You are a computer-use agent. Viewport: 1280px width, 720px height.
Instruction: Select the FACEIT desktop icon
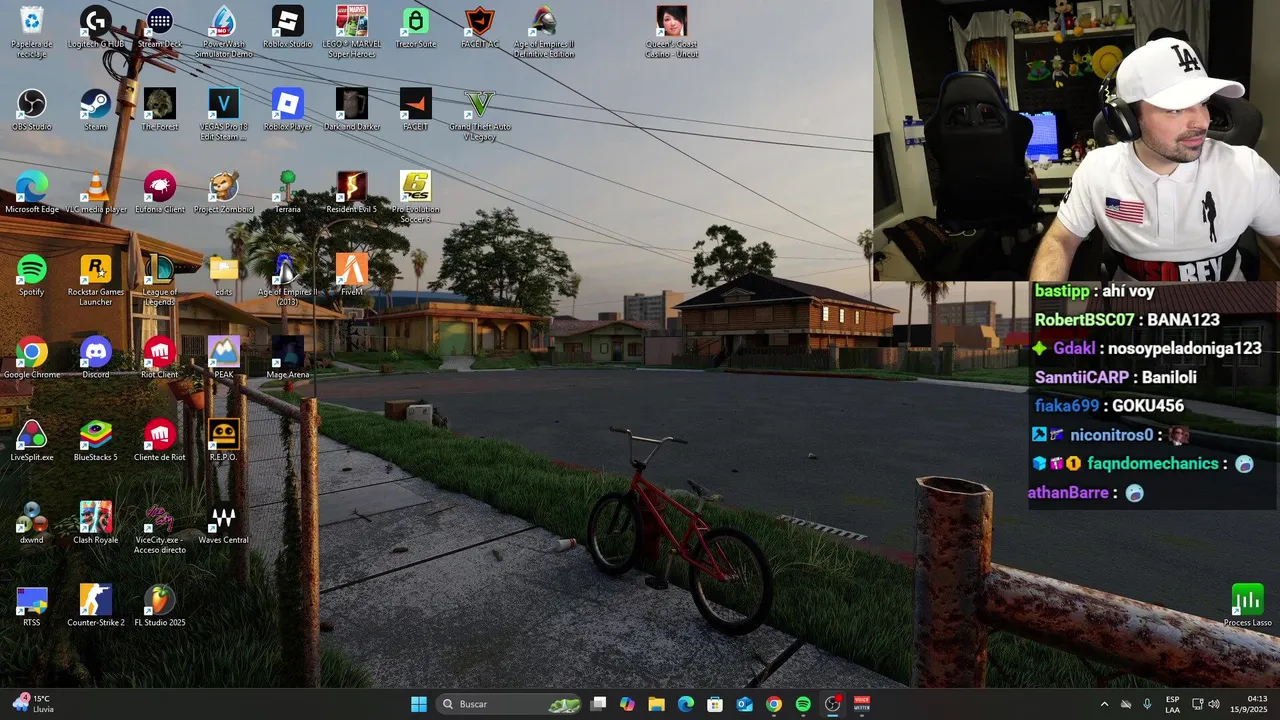(x=416, y=110)
